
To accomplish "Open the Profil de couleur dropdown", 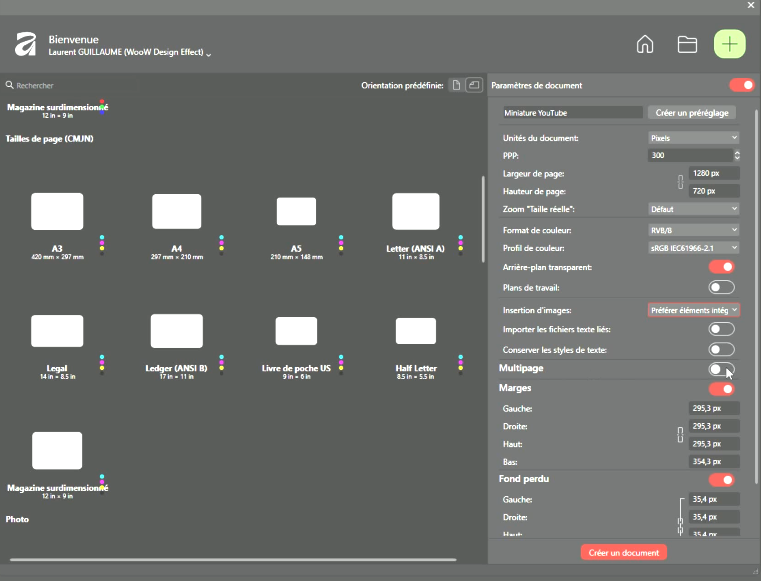I will [x=693, y=247].
